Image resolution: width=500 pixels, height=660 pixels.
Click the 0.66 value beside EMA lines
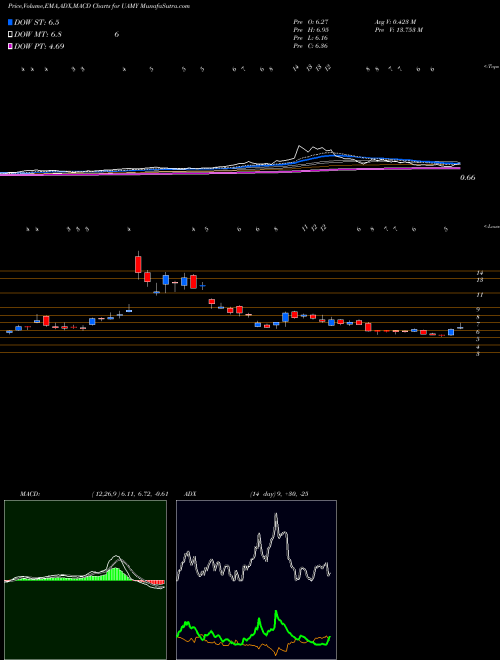467,178
